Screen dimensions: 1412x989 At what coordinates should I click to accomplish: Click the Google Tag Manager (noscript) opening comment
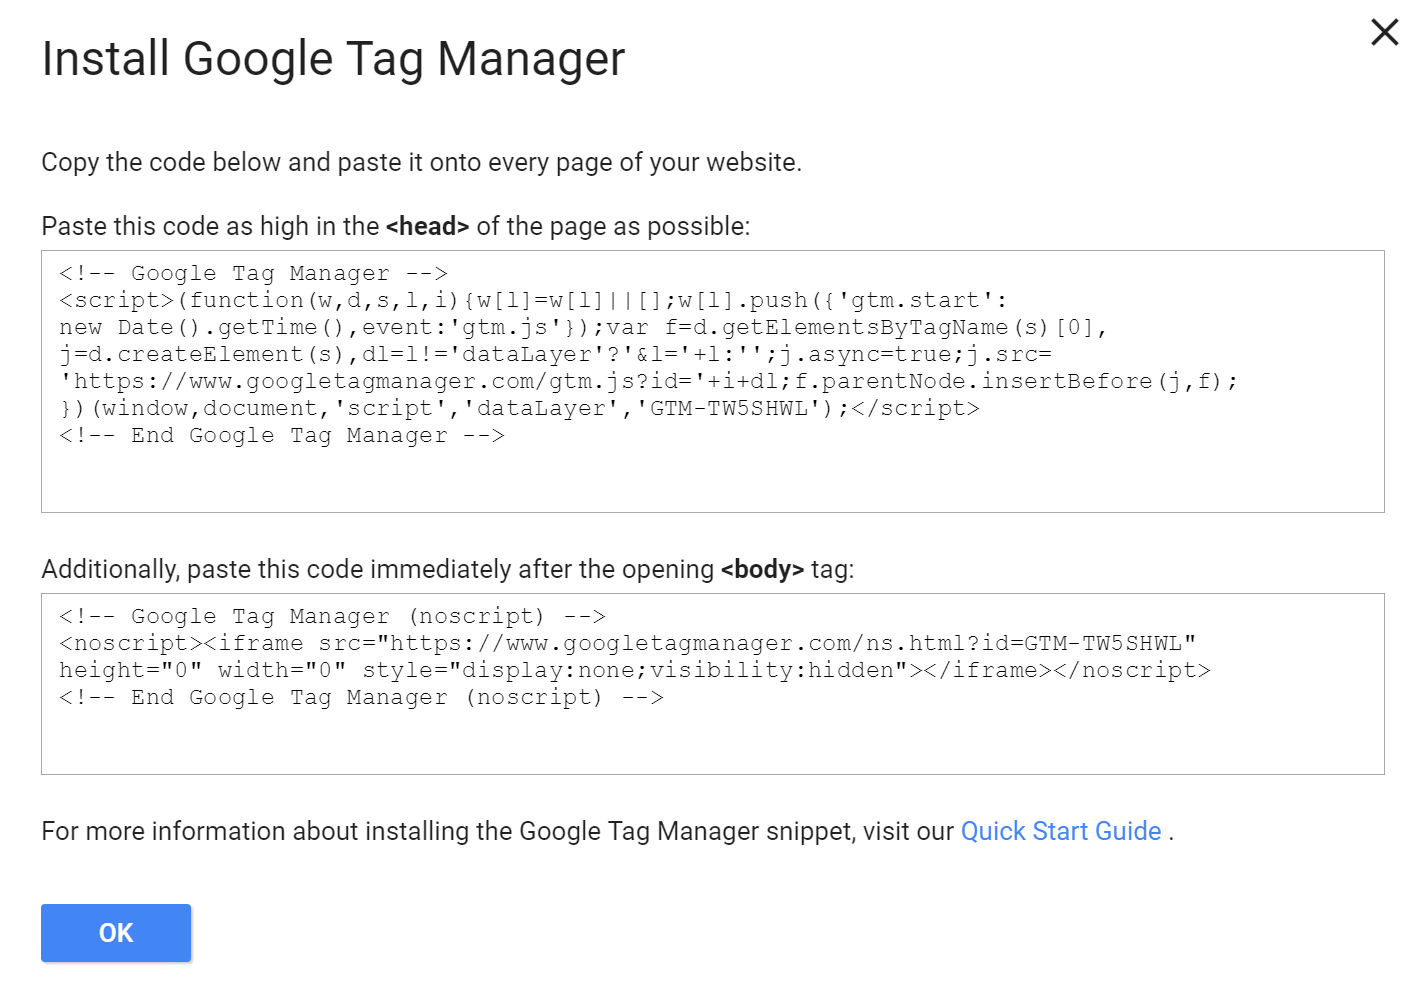332,616
